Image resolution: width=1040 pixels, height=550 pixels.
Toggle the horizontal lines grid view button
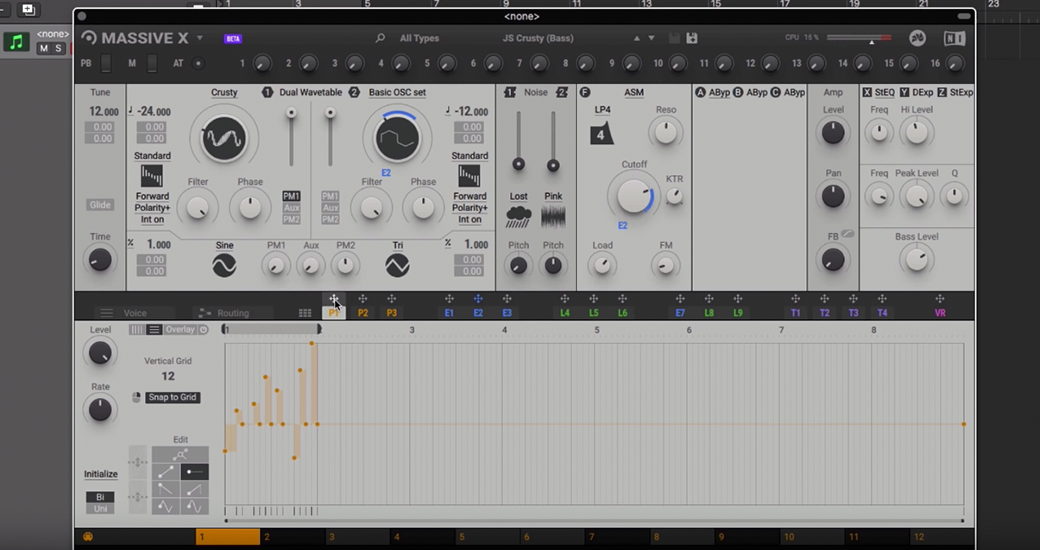[154, 330]
